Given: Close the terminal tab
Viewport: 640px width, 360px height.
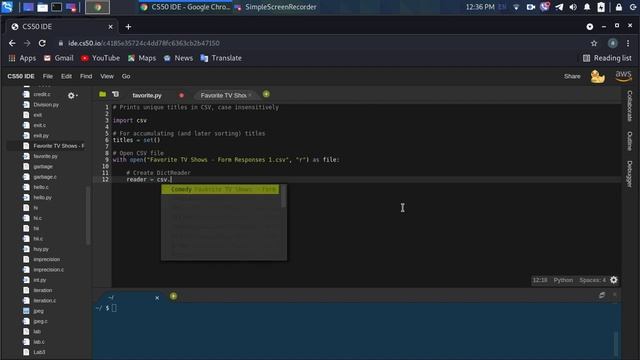Looking at the screenshot, I should [x=157, y=298].
